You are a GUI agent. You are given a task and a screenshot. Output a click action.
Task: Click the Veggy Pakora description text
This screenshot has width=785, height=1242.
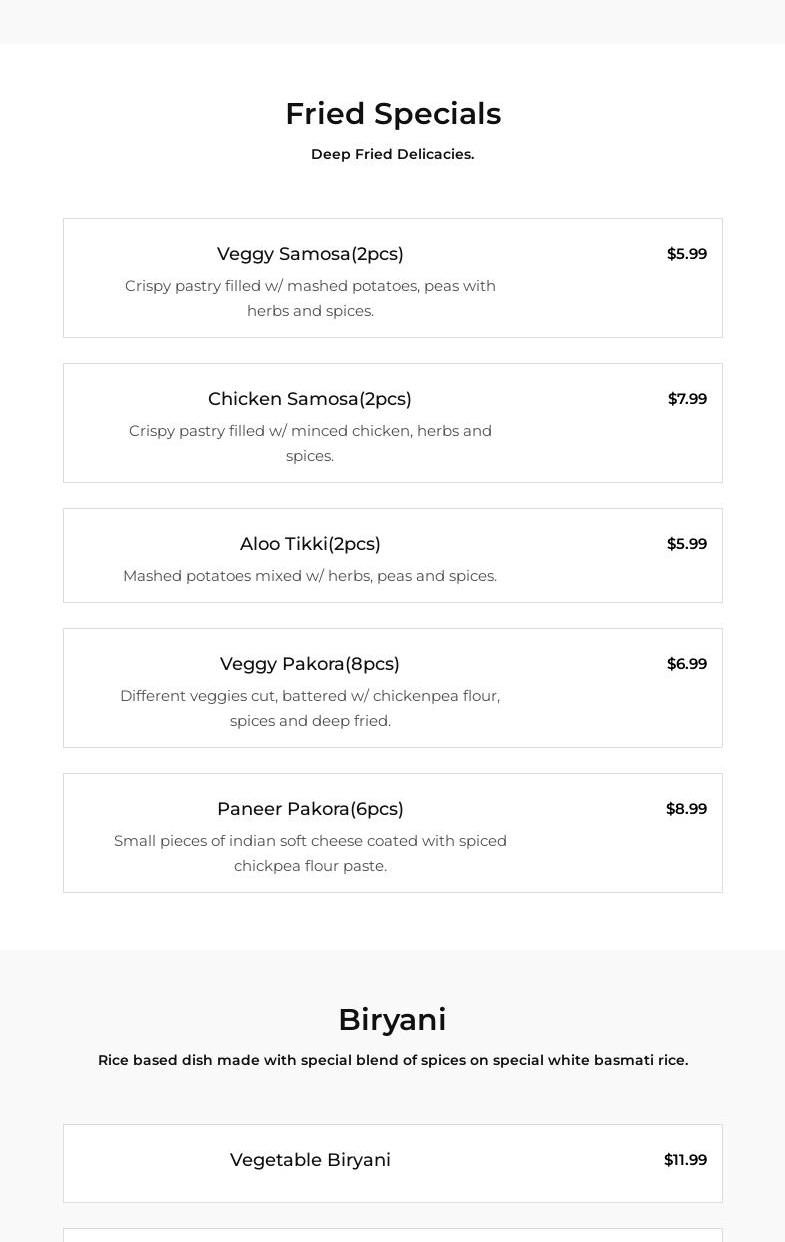point(310,708)
